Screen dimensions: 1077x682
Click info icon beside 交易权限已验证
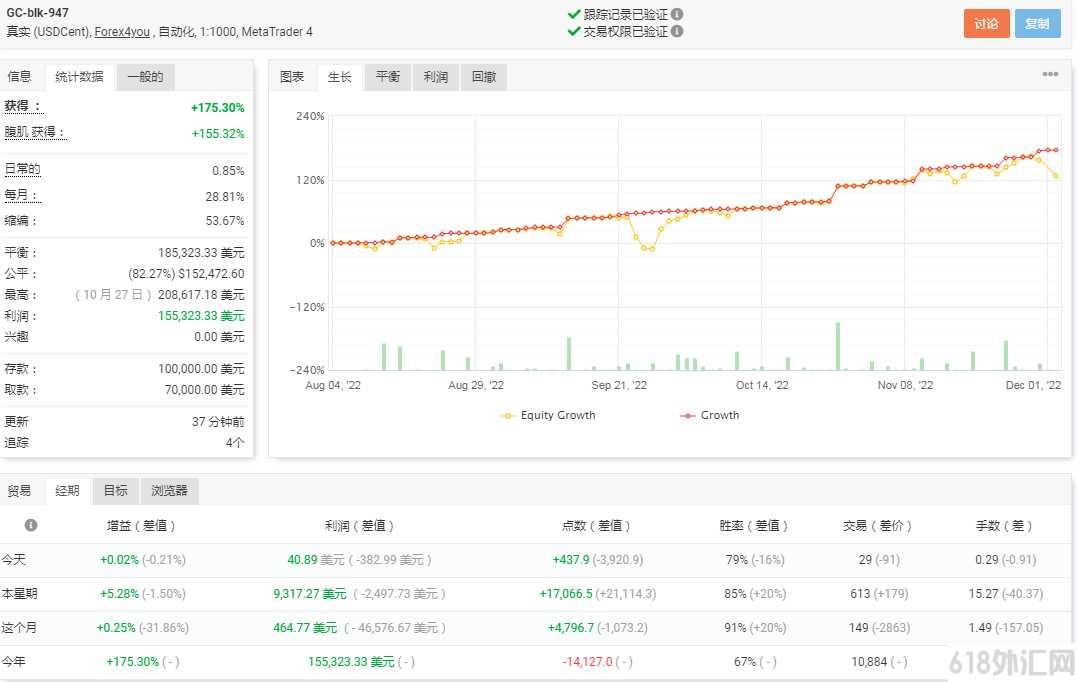click(677, 31)
